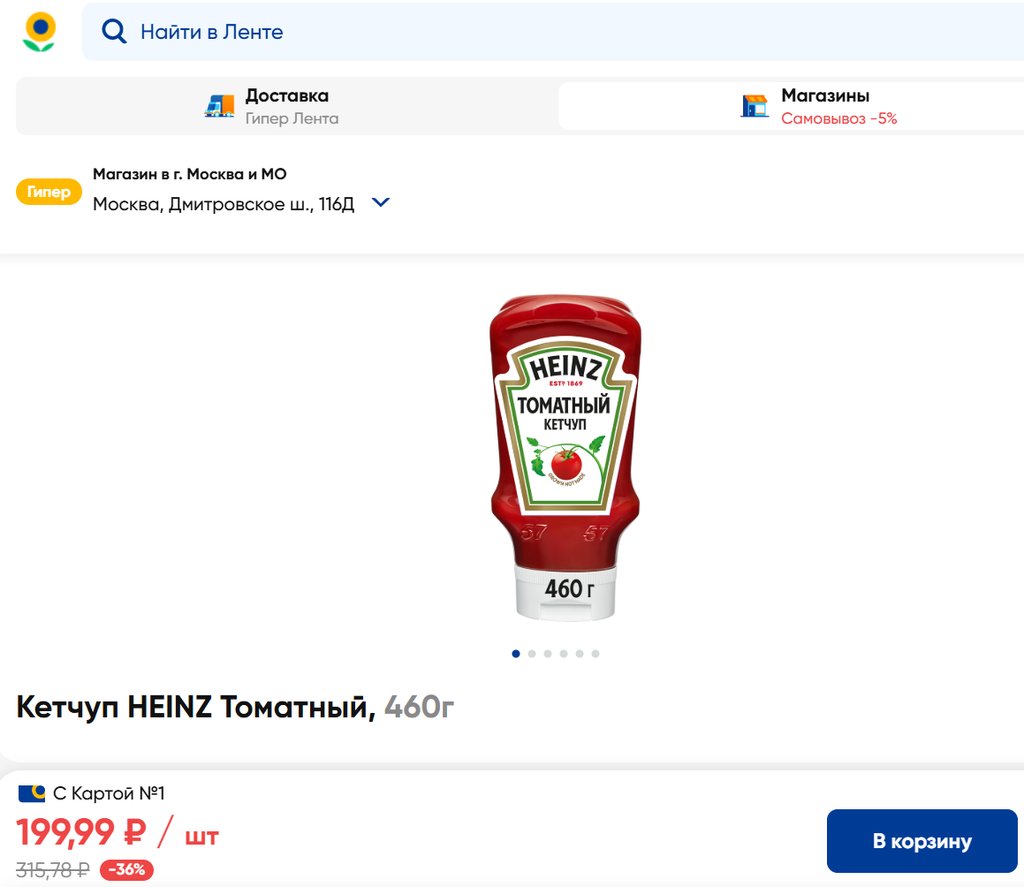Select the third image carousel dot
This screenshot has width=1024, height=887.
coord(548,653)
